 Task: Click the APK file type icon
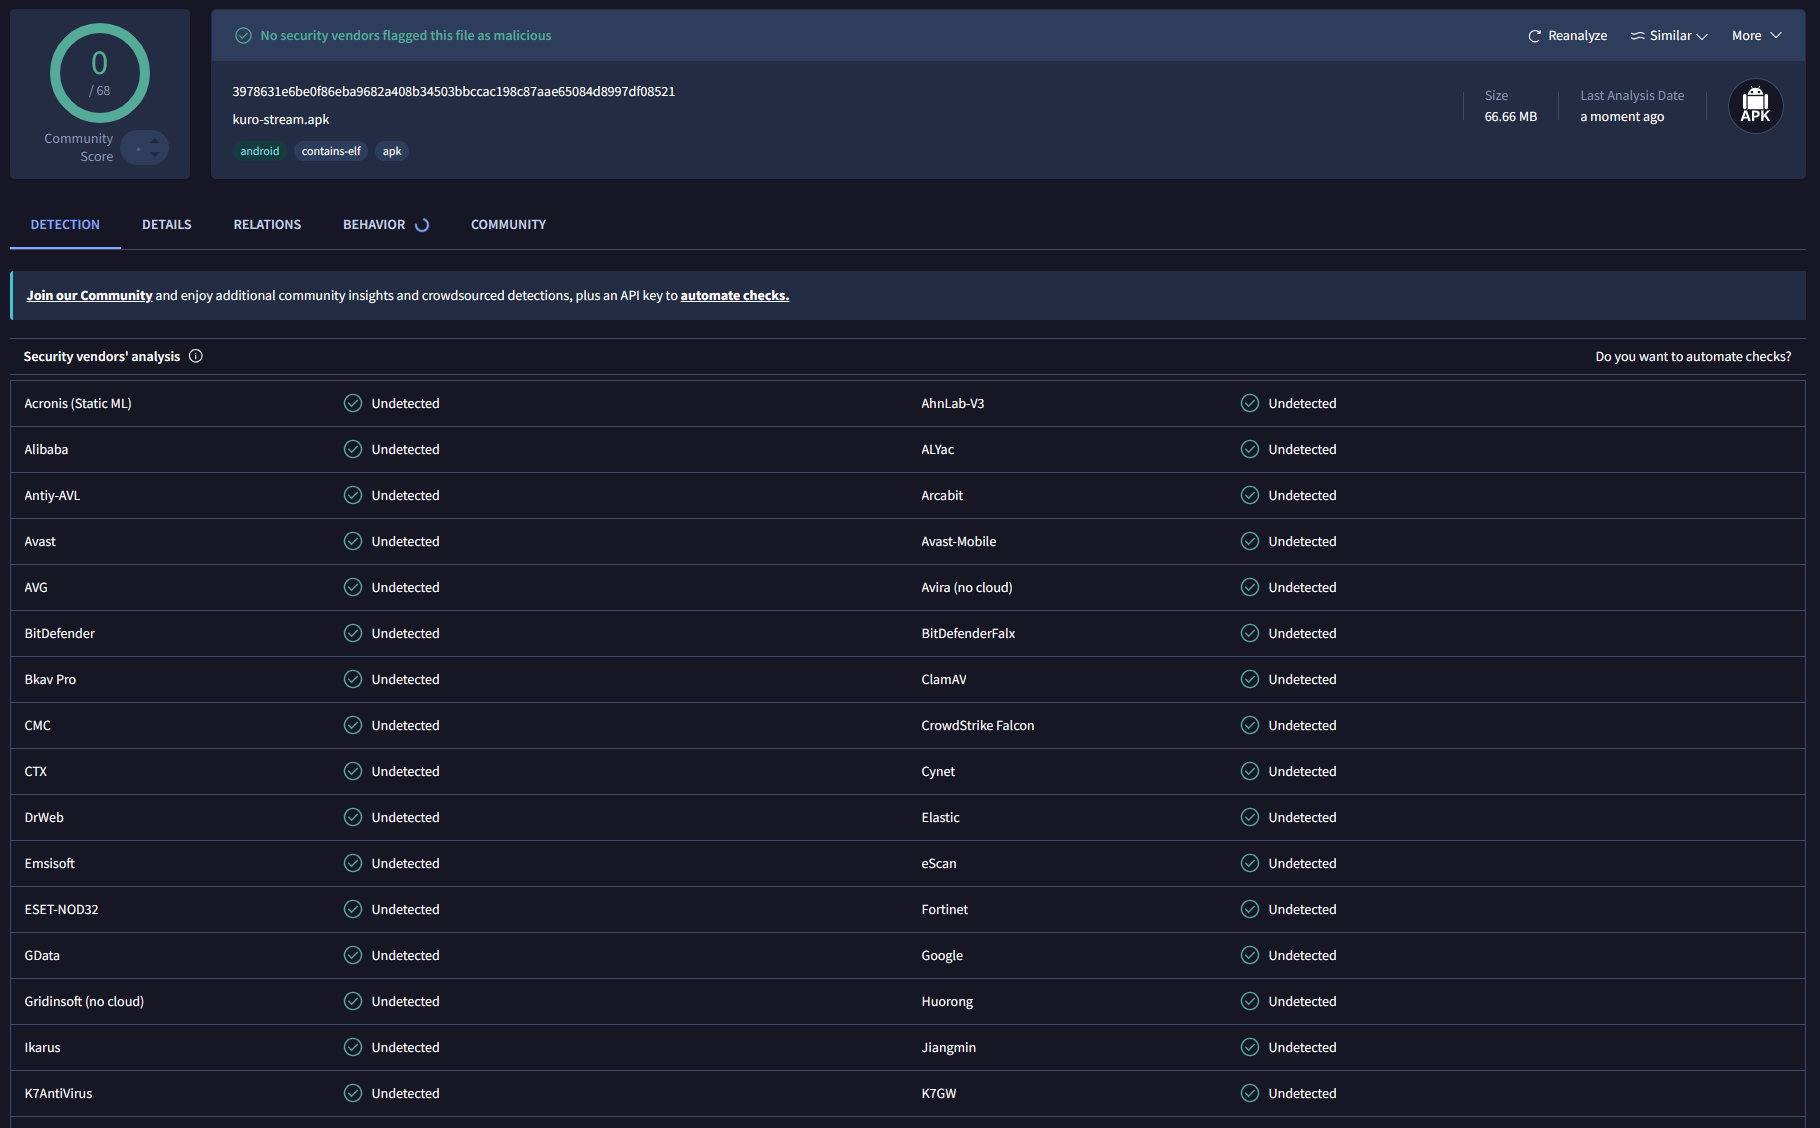point(1755,106)
